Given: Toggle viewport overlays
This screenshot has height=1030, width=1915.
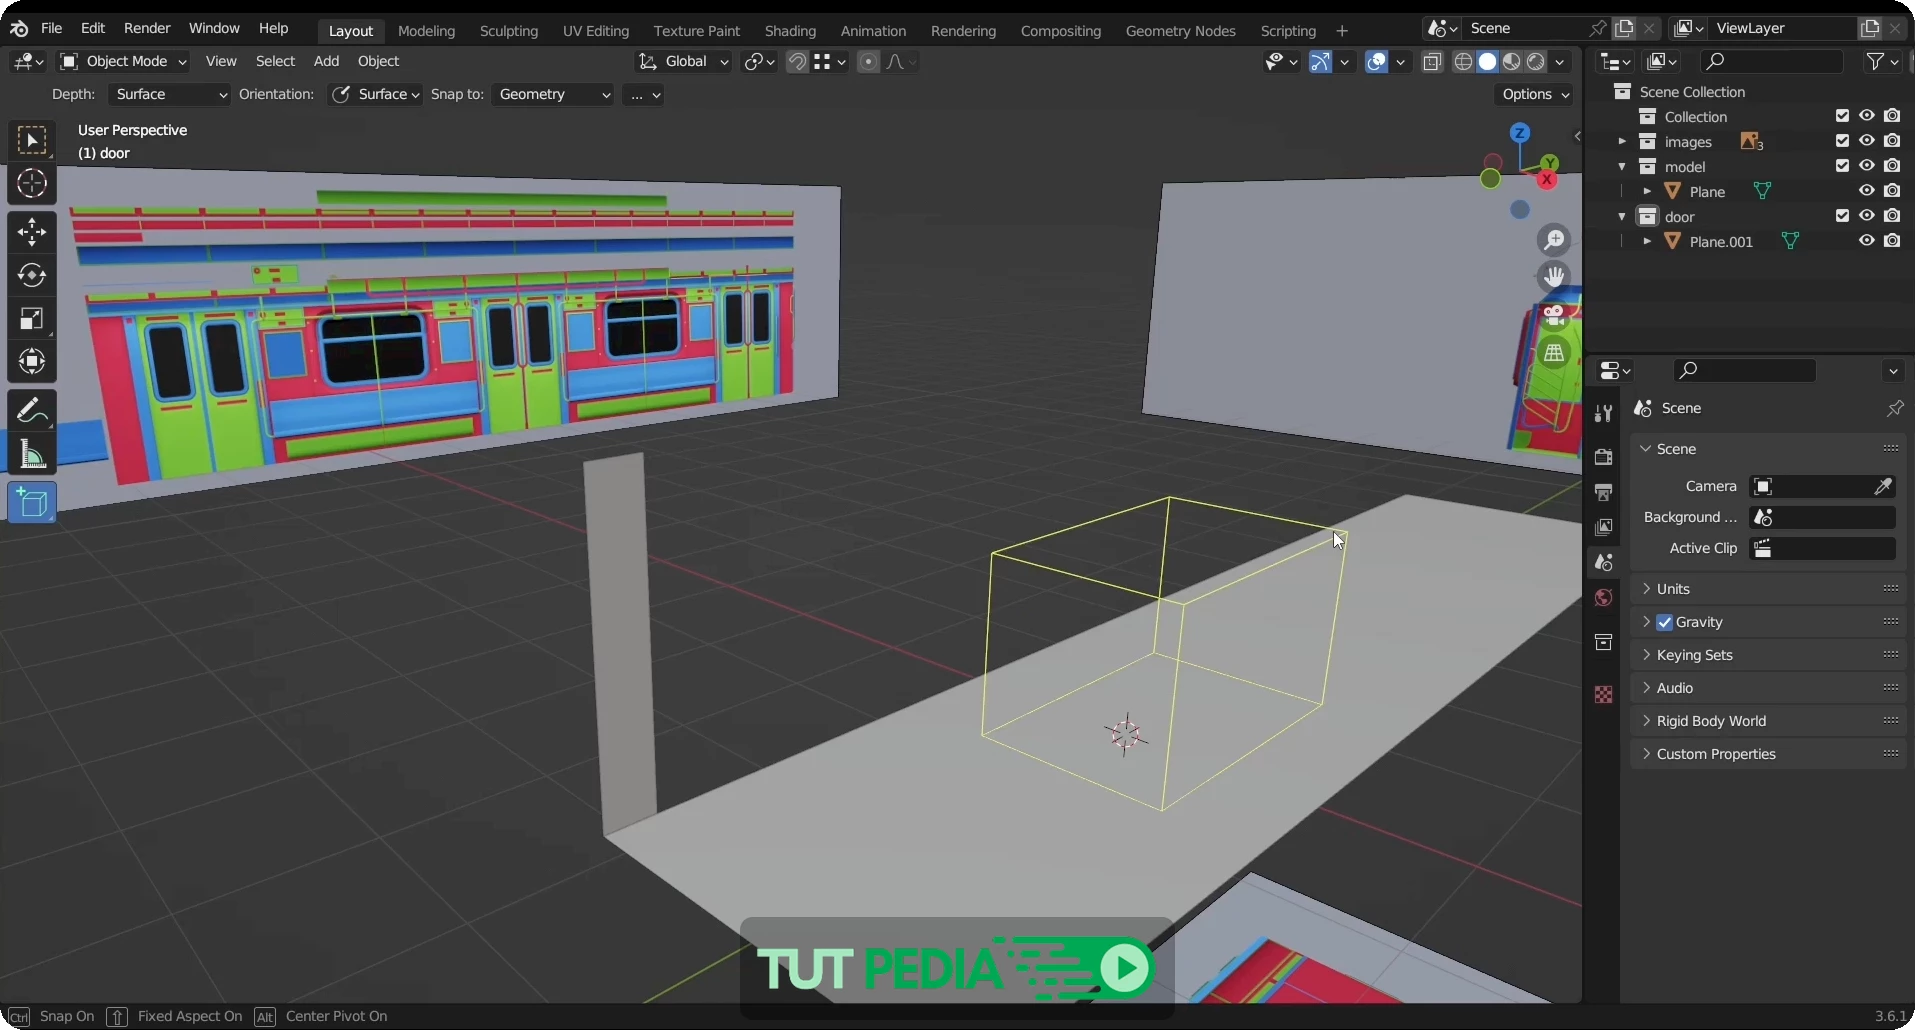Looking at the screenshot, I should click(x=1377, y=62).
